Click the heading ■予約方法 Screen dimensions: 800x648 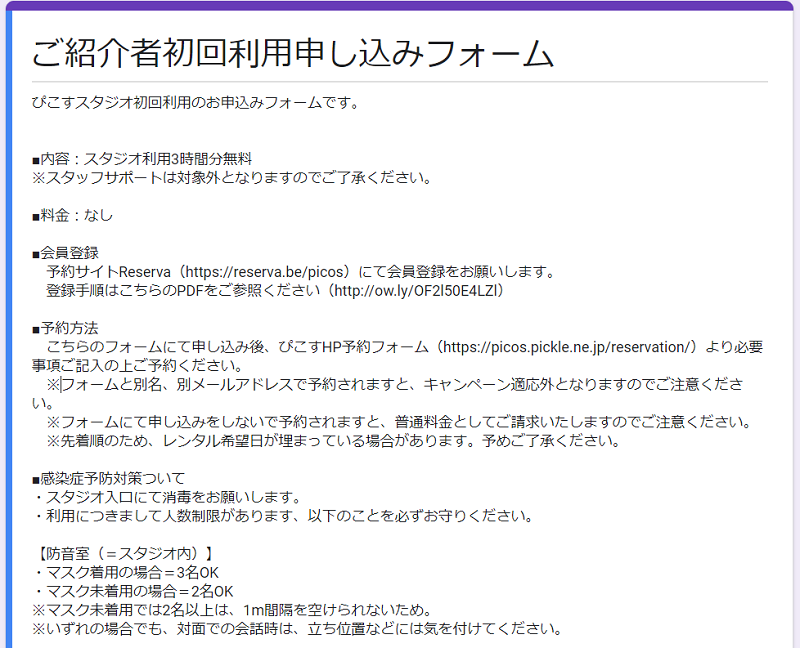click(x=65, y=328)
